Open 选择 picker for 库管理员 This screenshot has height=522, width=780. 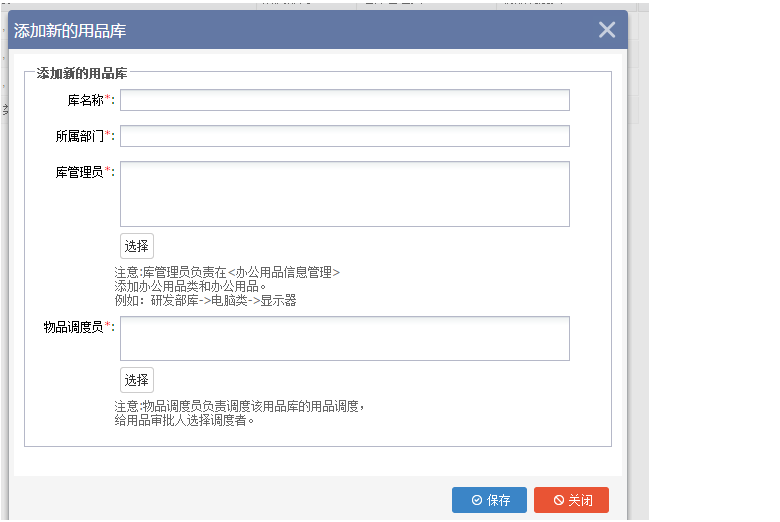pos(137,246)
